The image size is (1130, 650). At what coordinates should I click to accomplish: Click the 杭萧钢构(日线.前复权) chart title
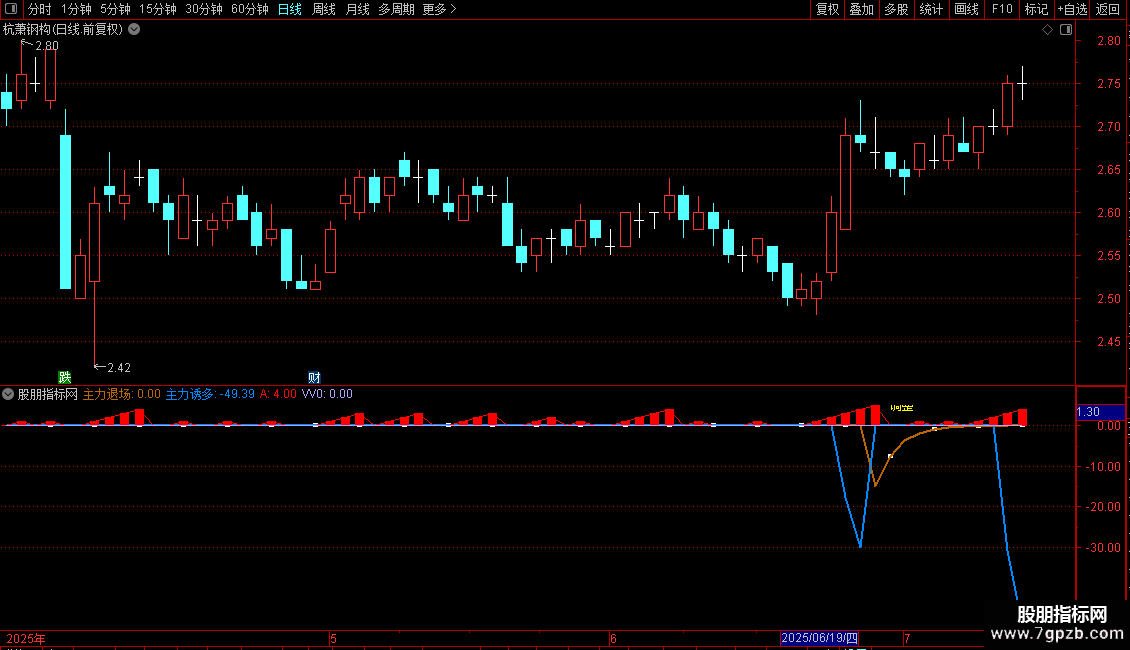coord(63,30)
